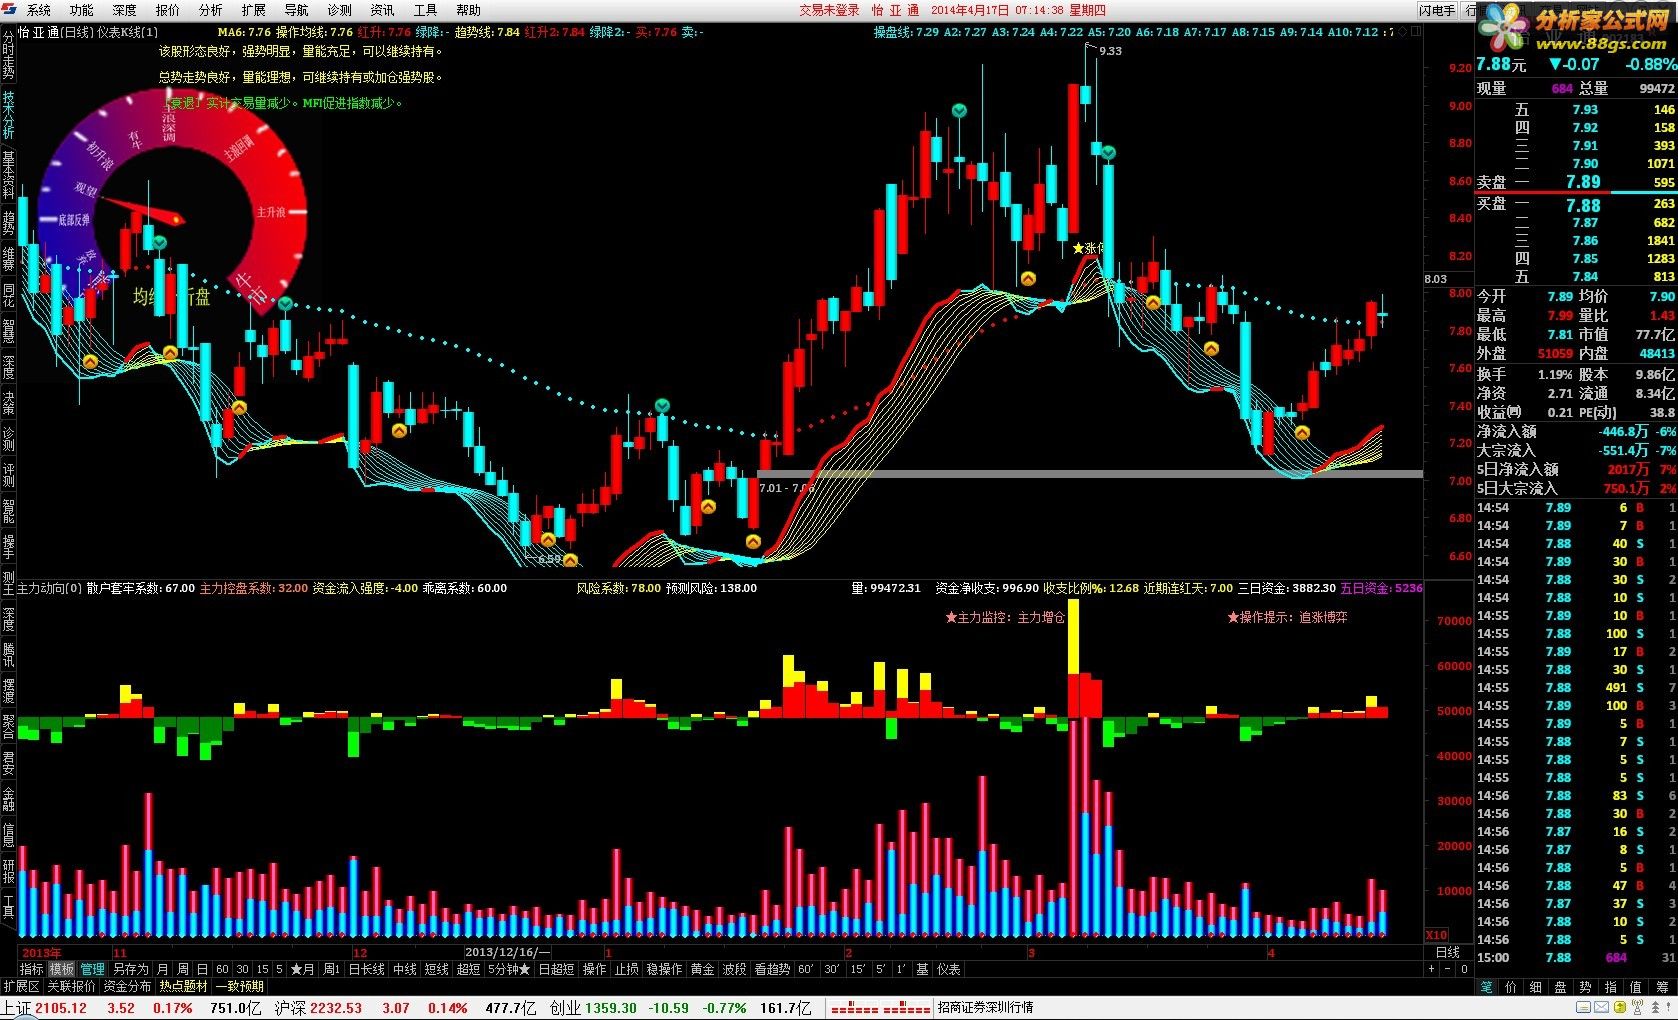Click the 指标 button in bottom toolbar
1678x1020 pixels.
tap(31, 969)
